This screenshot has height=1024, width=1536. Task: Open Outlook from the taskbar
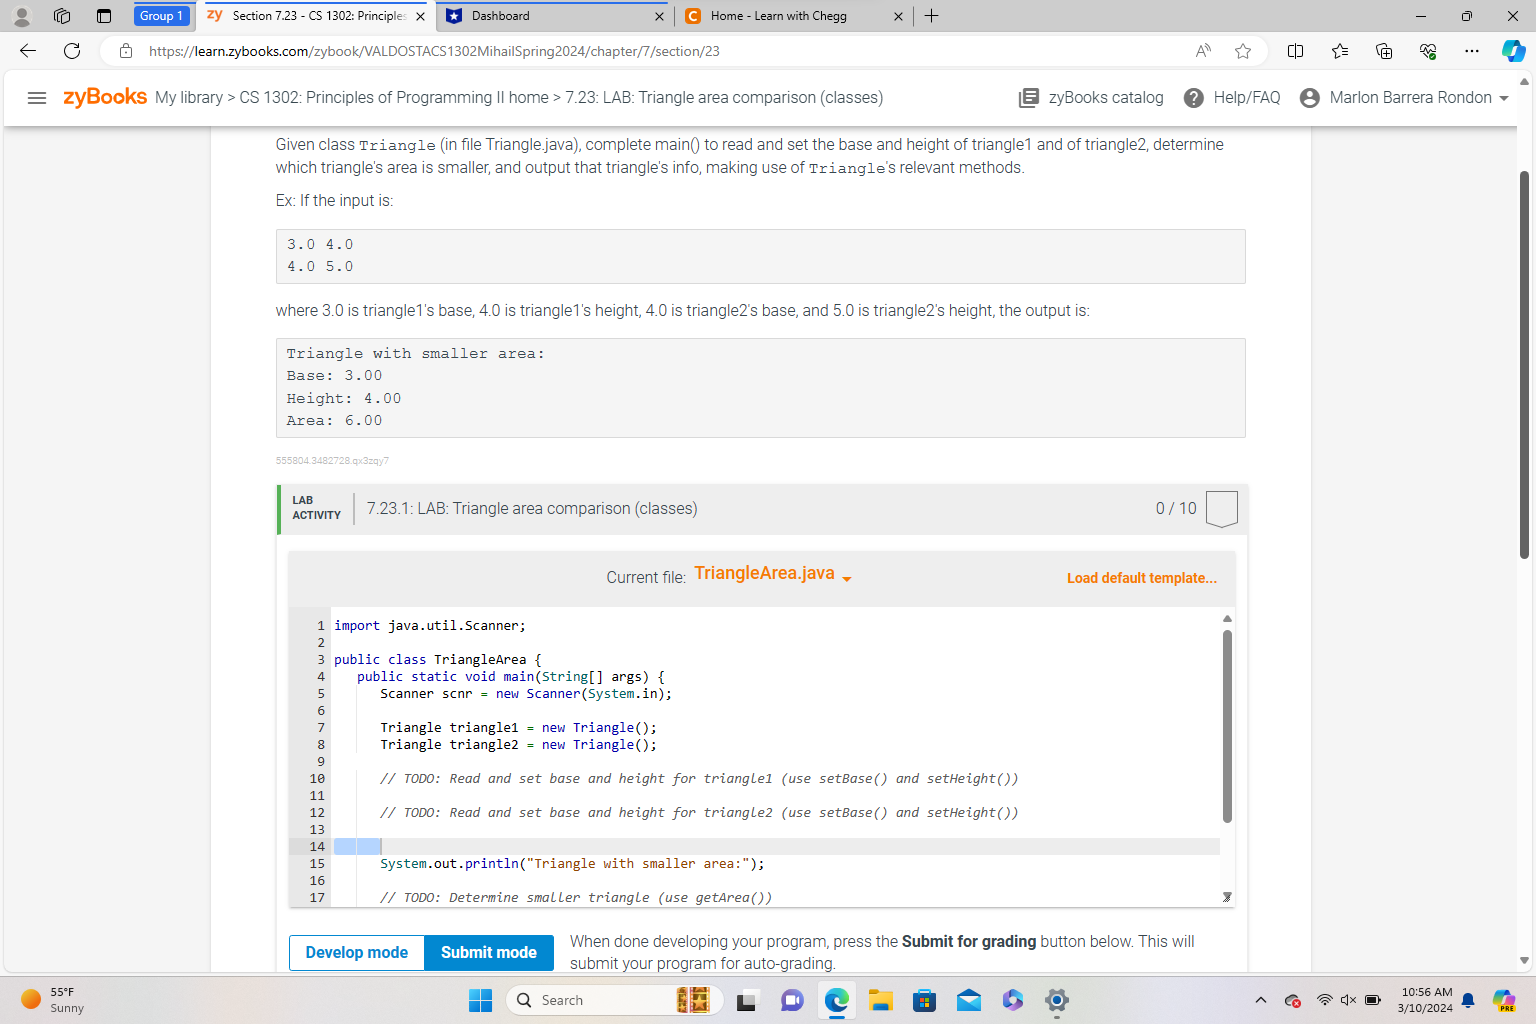tap(968, 1000)
